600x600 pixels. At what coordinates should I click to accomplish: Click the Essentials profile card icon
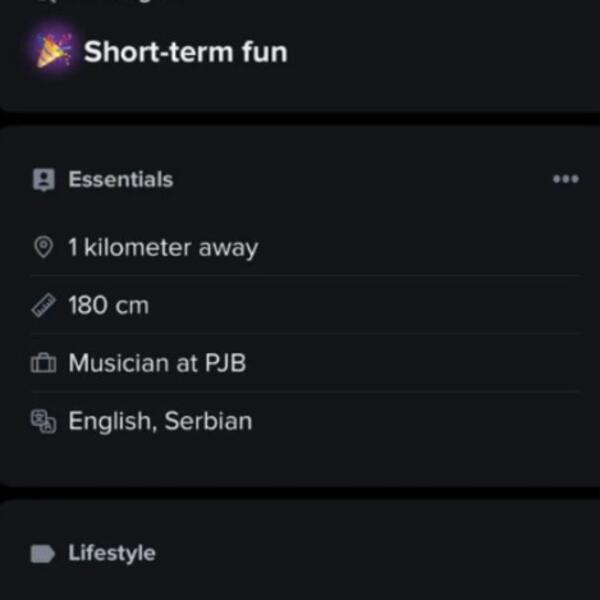(43, 180)
